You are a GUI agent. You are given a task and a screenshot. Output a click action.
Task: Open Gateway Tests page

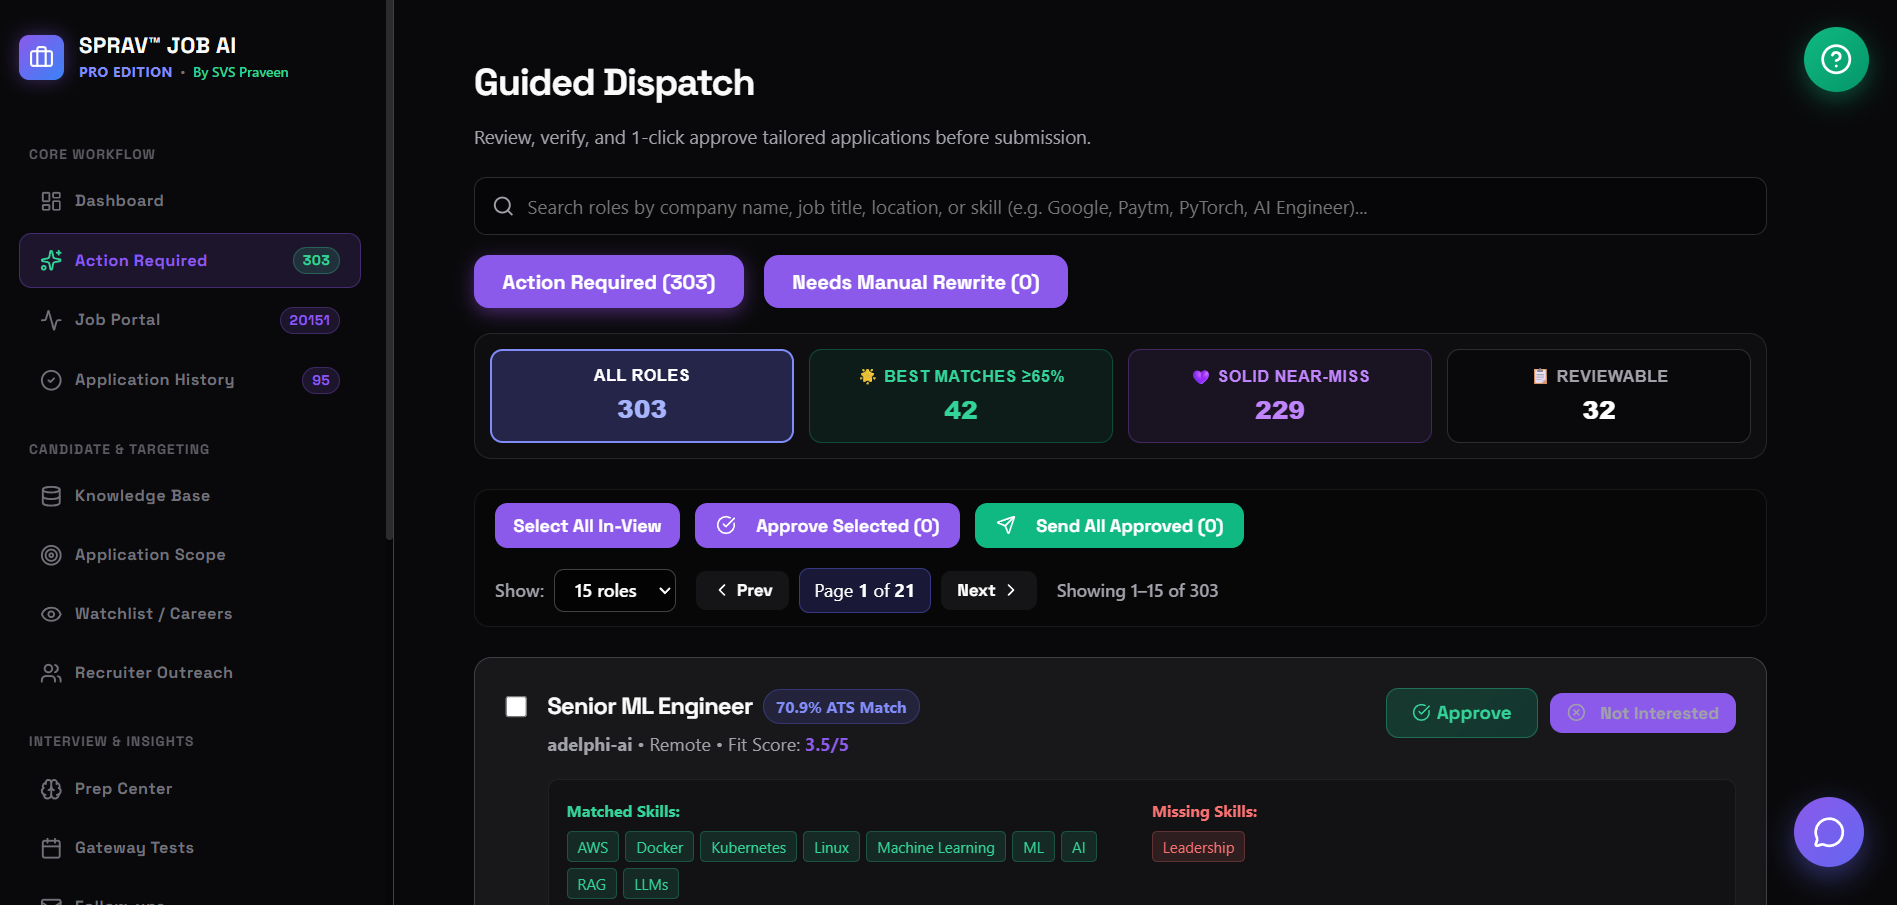point(190,848)
